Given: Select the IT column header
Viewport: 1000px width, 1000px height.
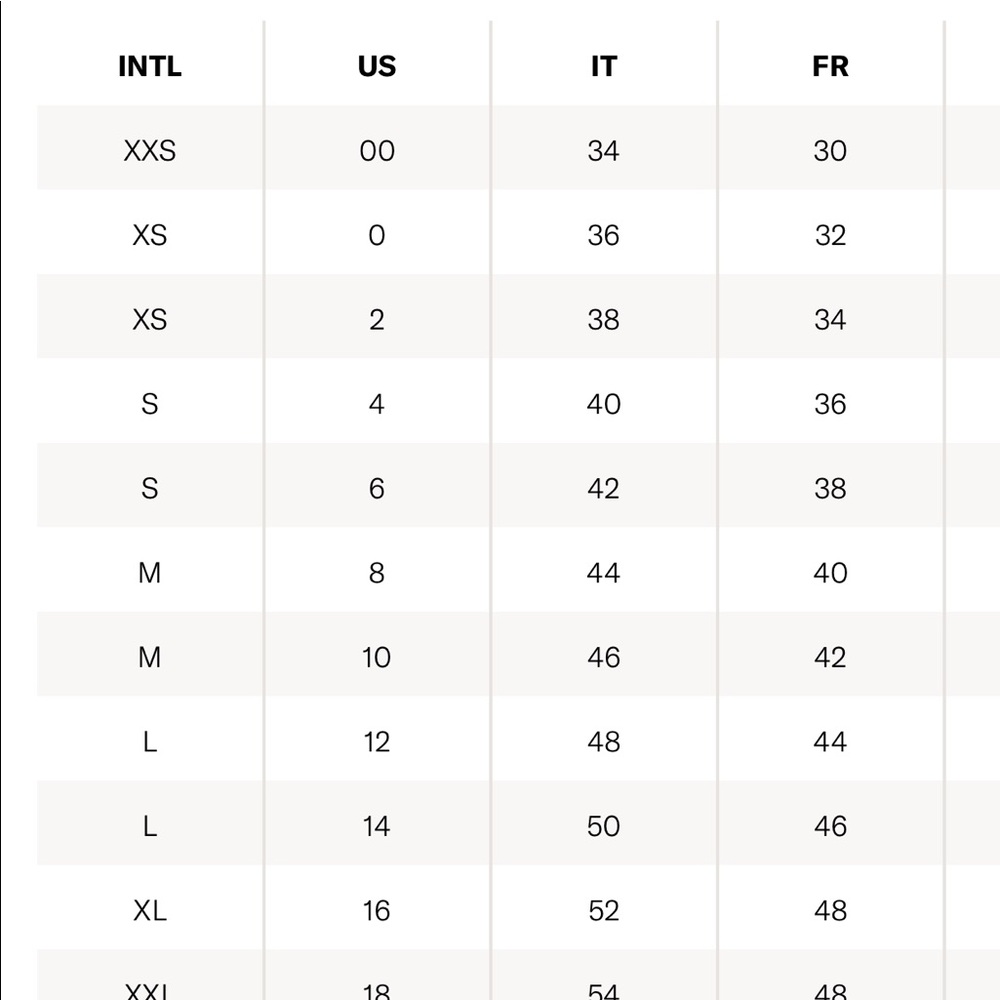Looking at the screenshot, I should point(603,66).
